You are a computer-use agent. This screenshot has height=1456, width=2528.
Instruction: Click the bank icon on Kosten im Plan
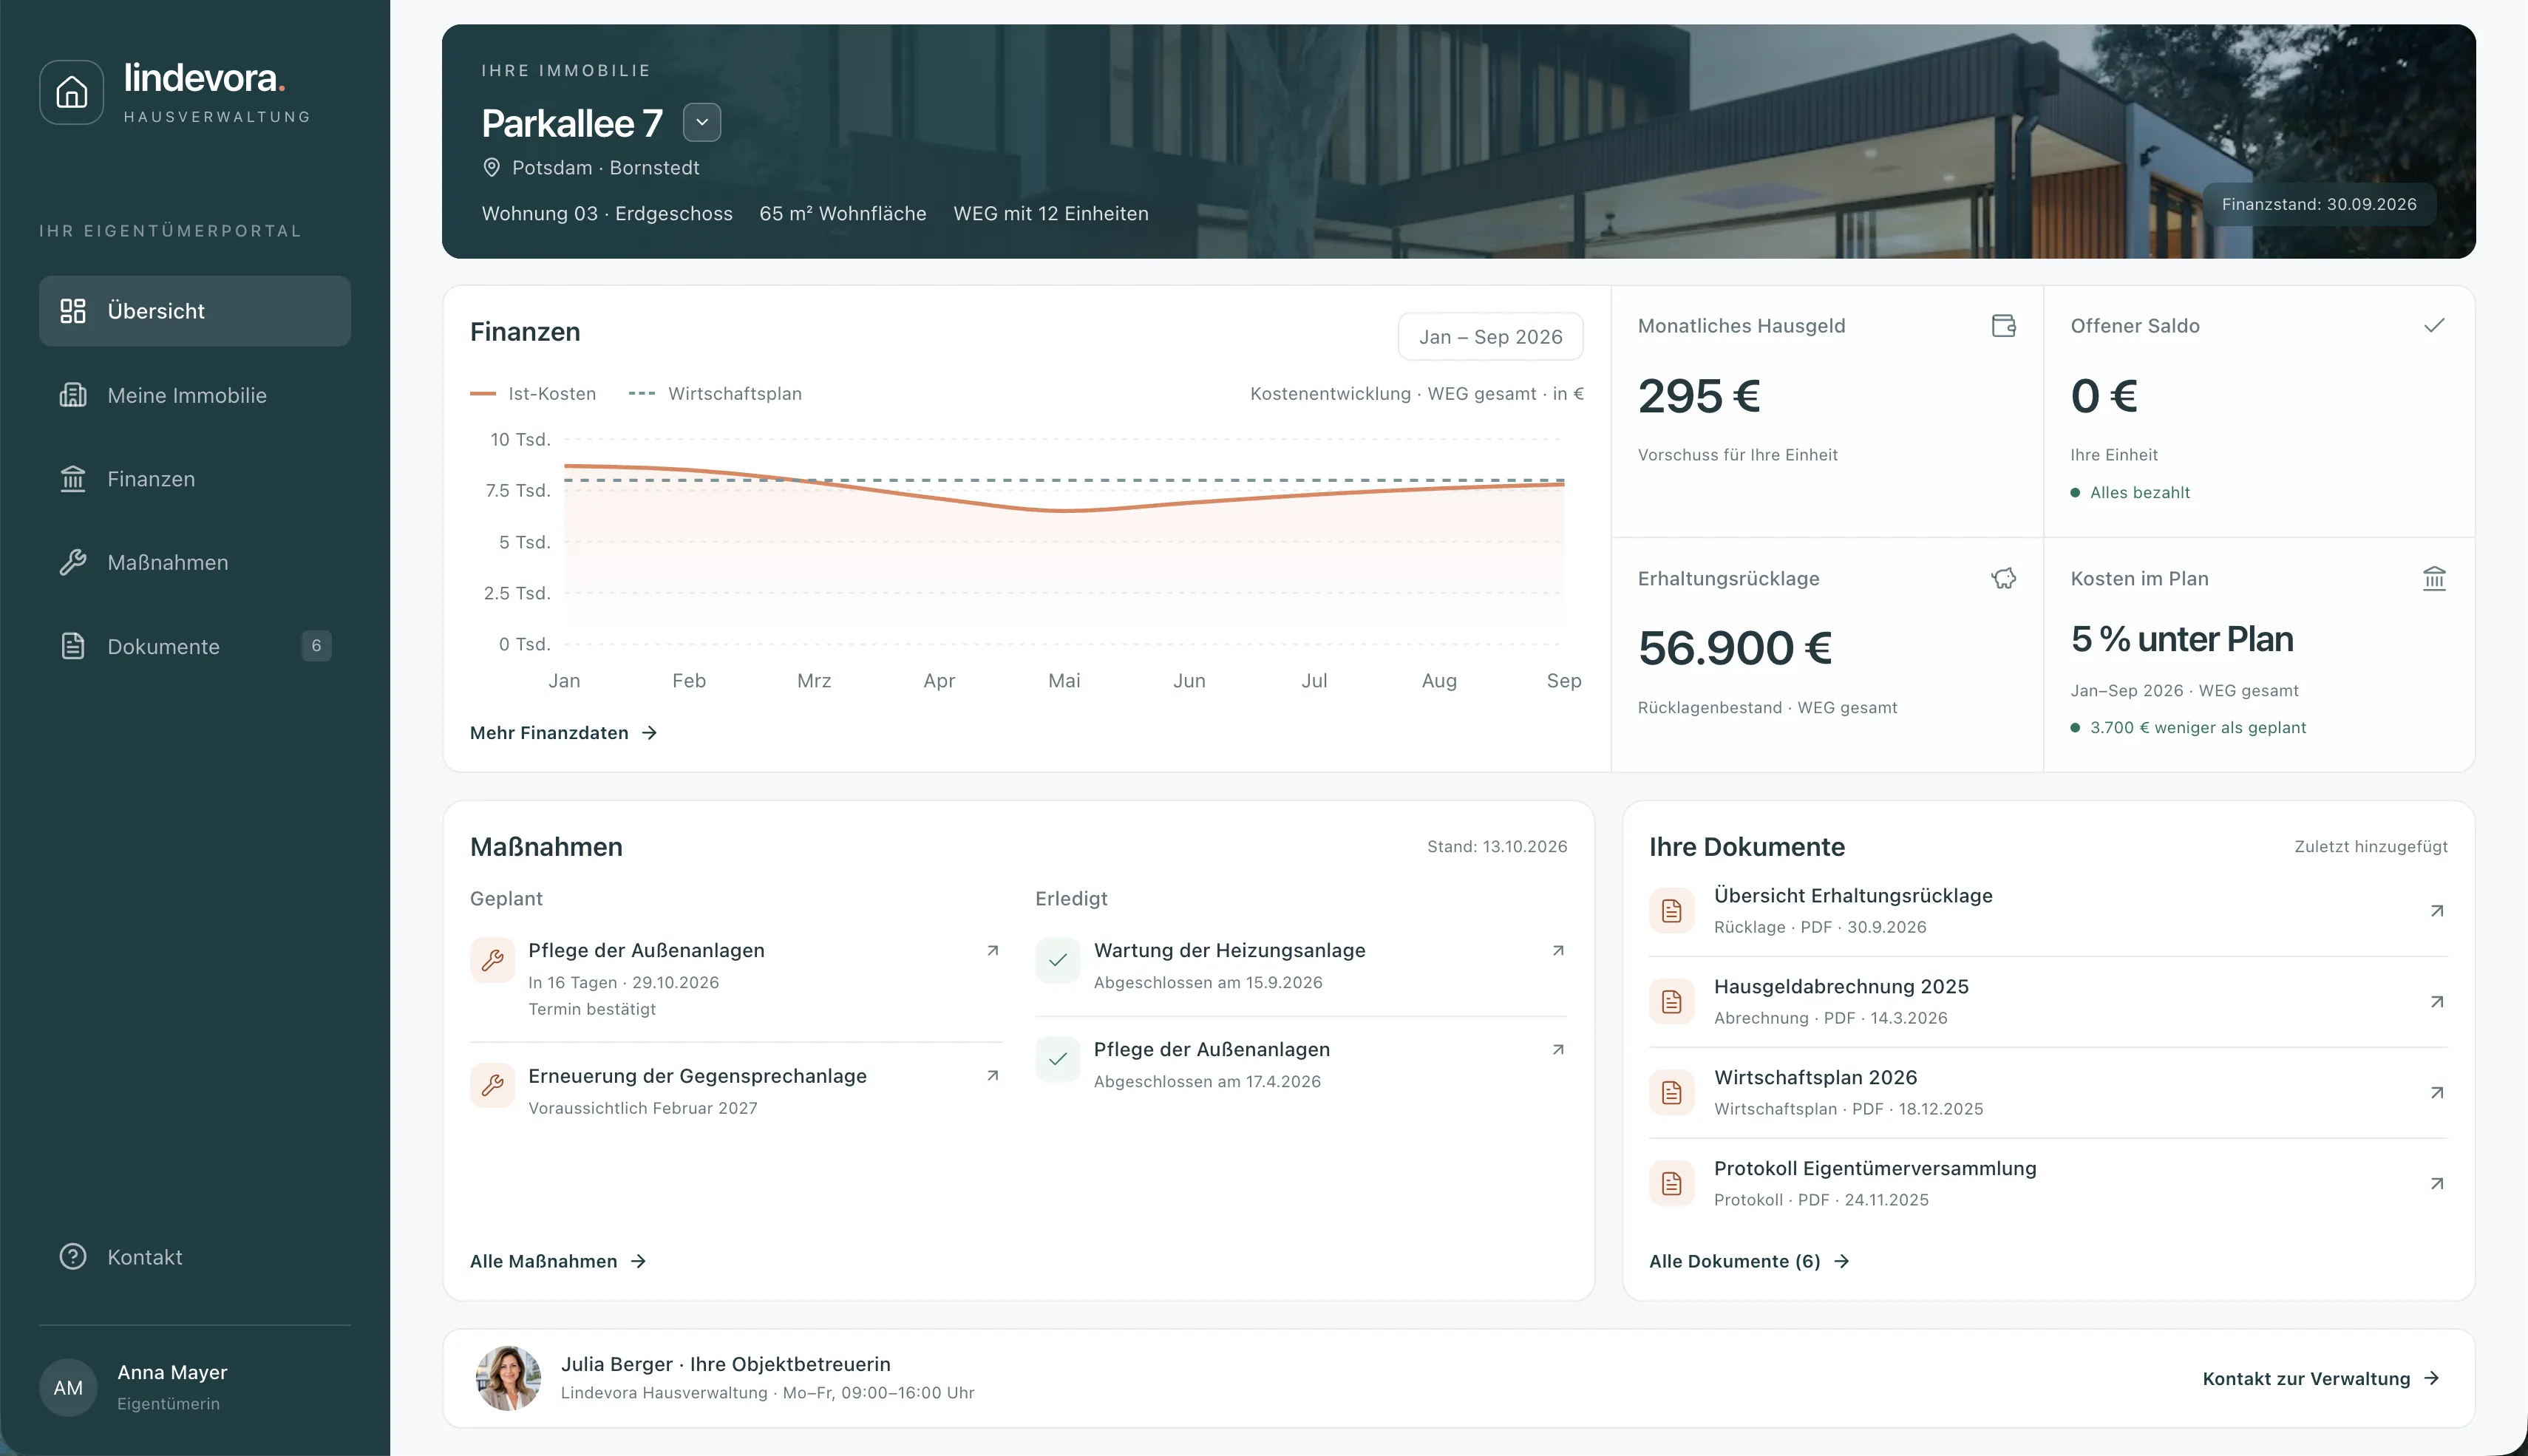point(2434,579)
